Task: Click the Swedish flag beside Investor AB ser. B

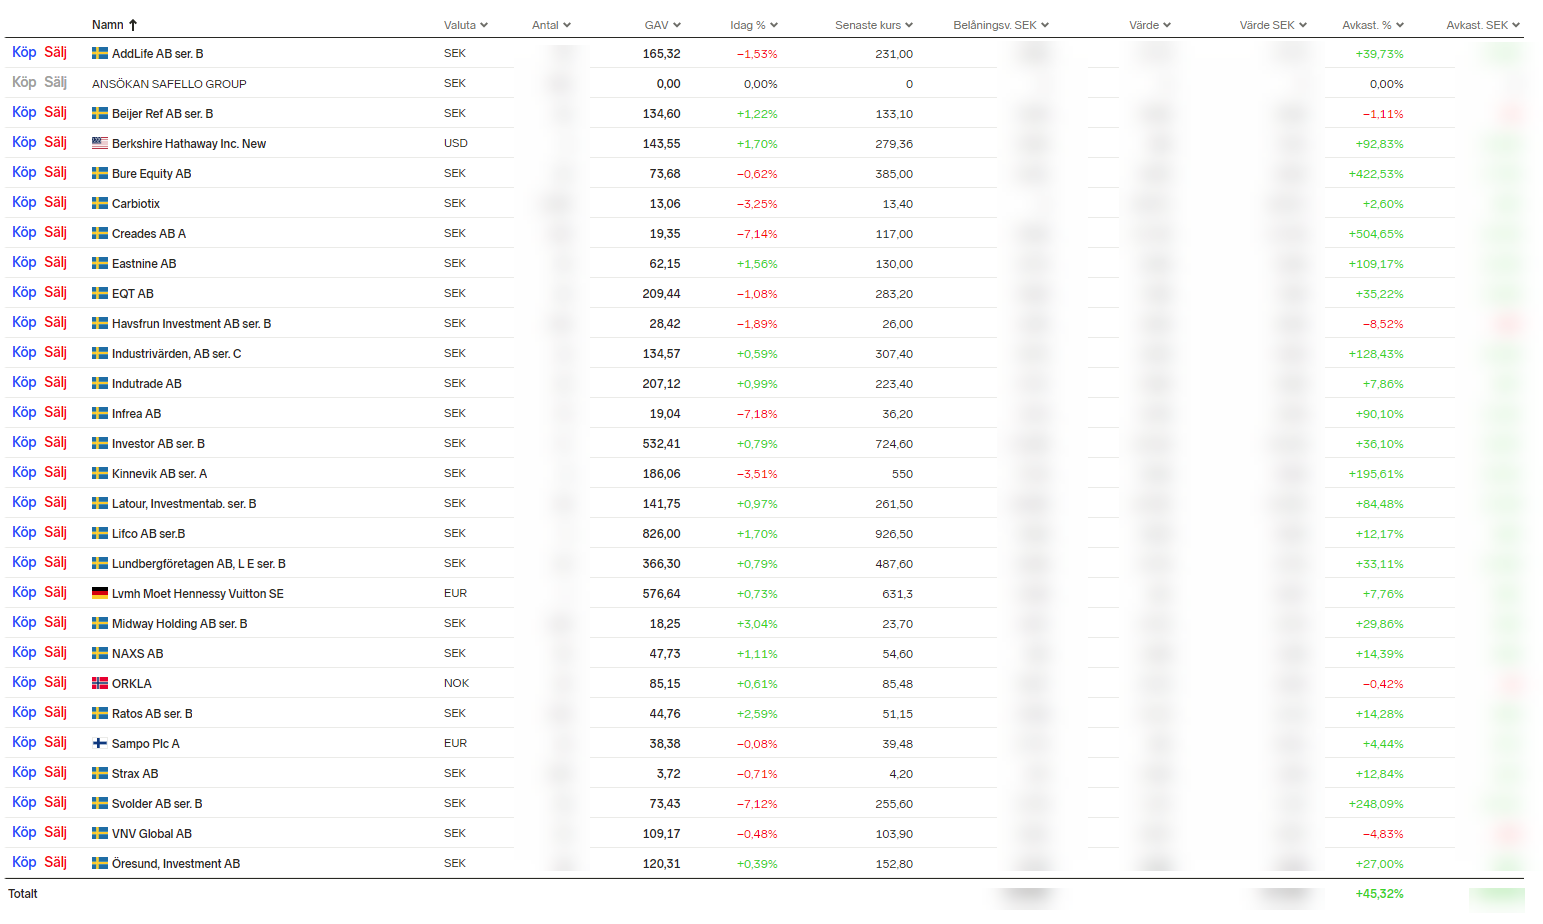Action: click(x=100, y=443)
